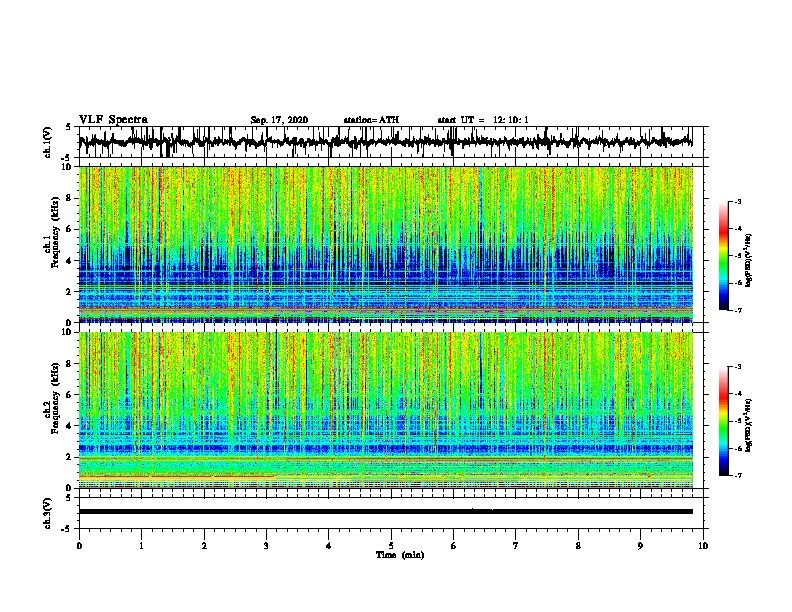Select the "start UT = 12:10:1" text
This screenshot has height=612, width=792.
(483, 120)
